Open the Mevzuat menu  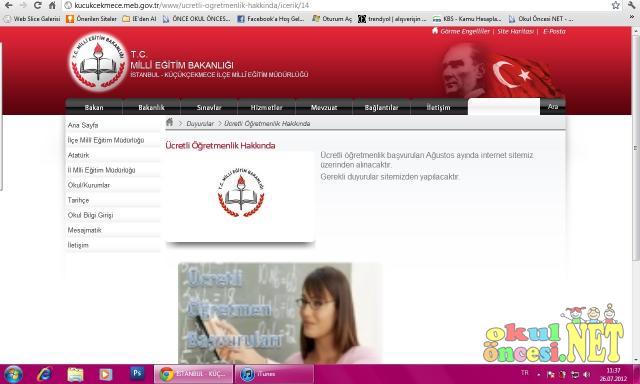click(x=324, y=107)
